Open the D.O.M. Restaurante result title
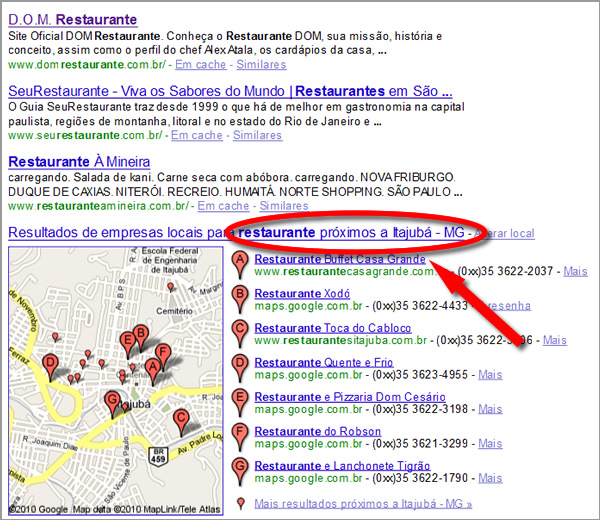The width and height of the screenshot is (600, 520). pos(72,19)
